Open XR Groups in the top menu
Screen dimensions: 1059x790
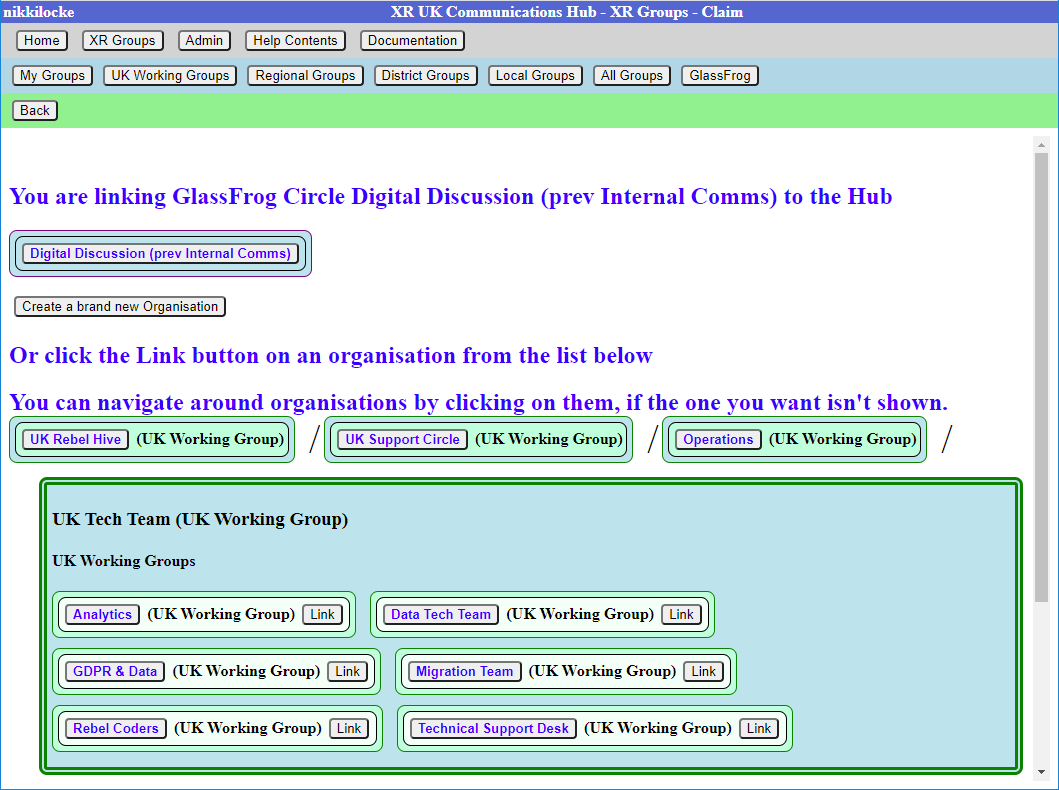coord(122,41)
